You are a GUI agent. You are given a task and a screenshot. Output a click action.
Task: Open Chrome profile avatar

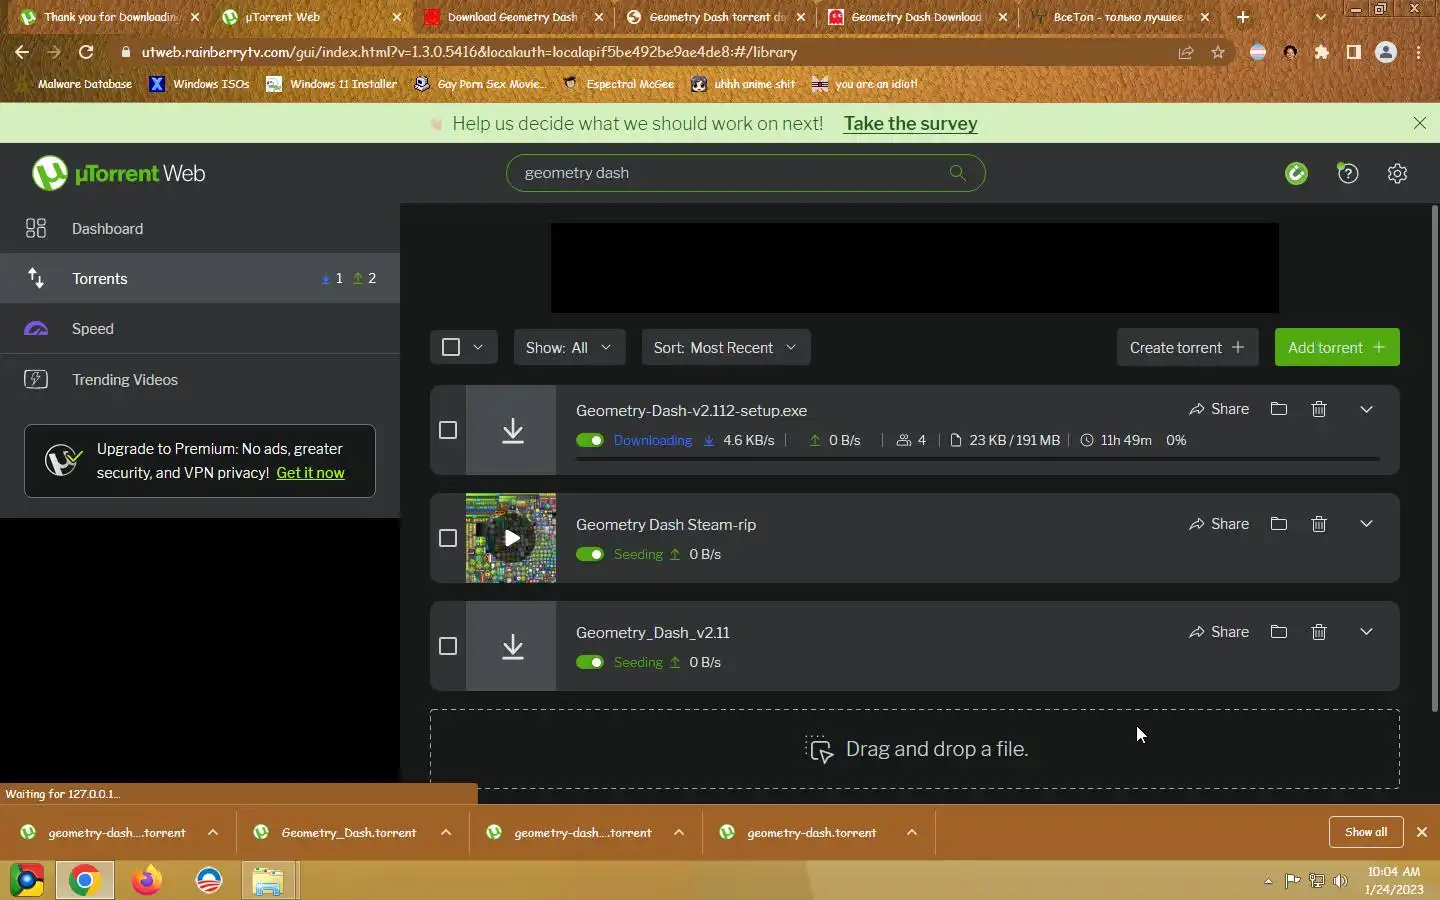(x=1386, y=52)
